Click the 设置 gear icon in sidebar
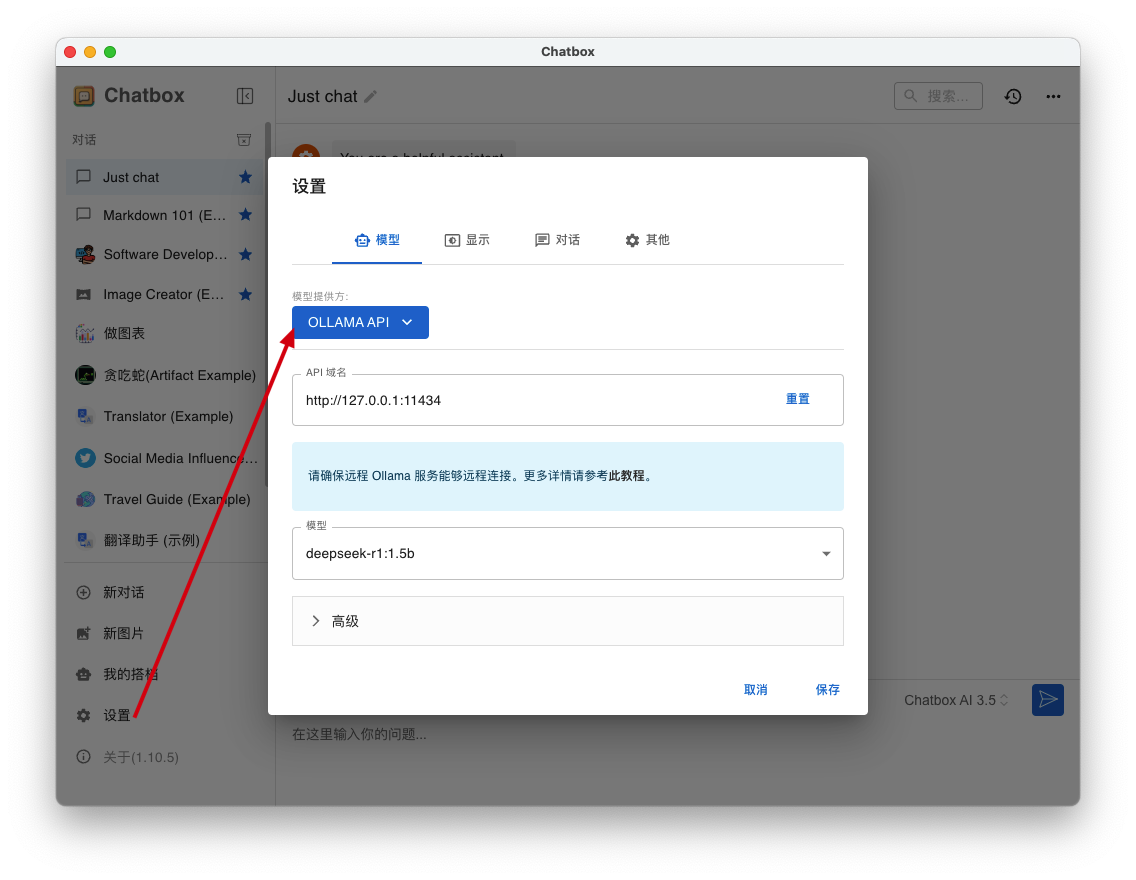The width and height of the screenshot is (1136, 880). [84, 715]
